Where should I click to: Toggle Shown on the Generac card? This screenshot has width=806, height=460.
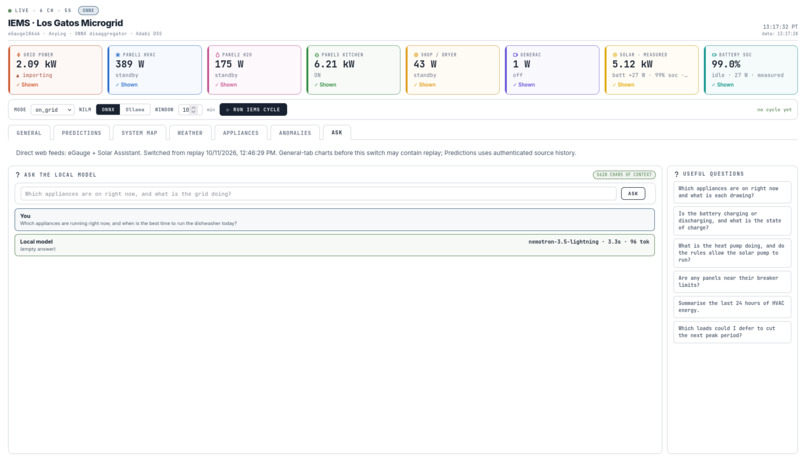click(524, 85)
